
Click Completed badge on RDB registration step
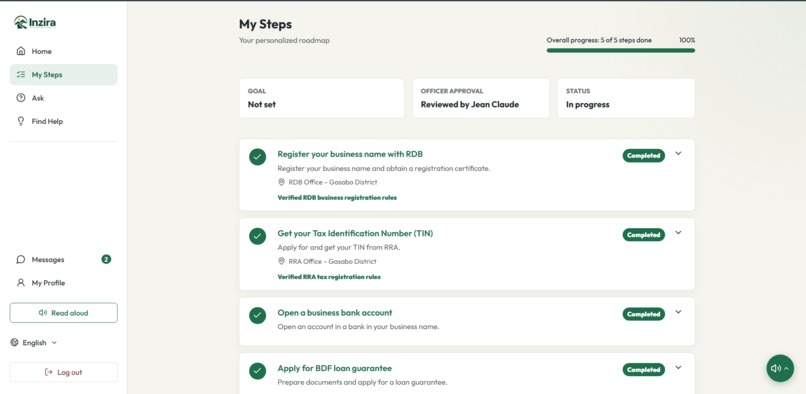pos(644,156)
